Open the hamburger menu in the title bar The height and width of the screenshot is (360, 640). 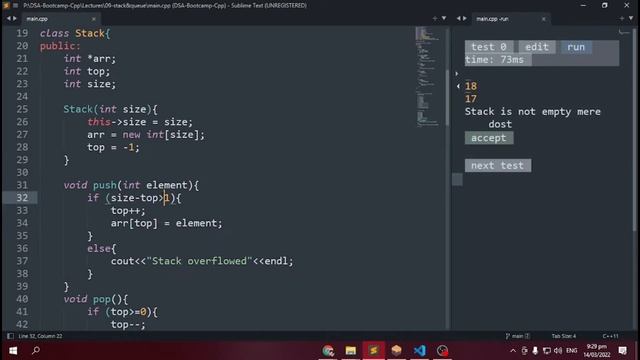[16, 5]
